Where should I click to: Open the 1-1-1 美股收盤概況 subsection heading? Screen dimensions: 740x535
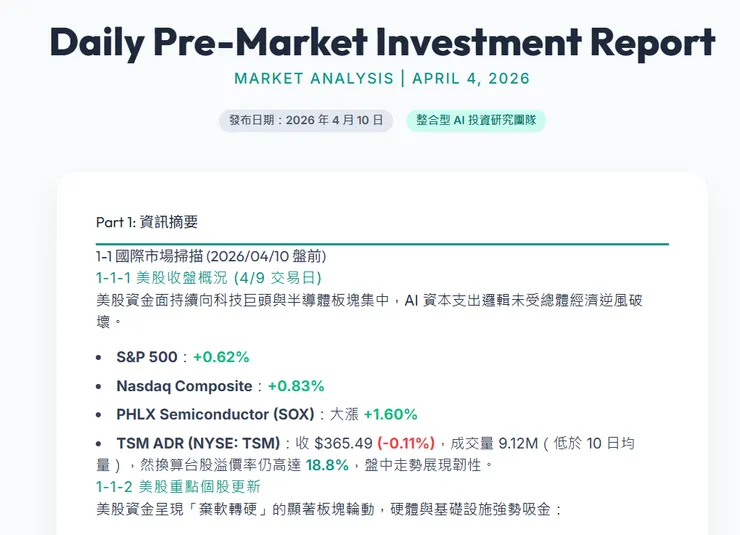[209, 277]
